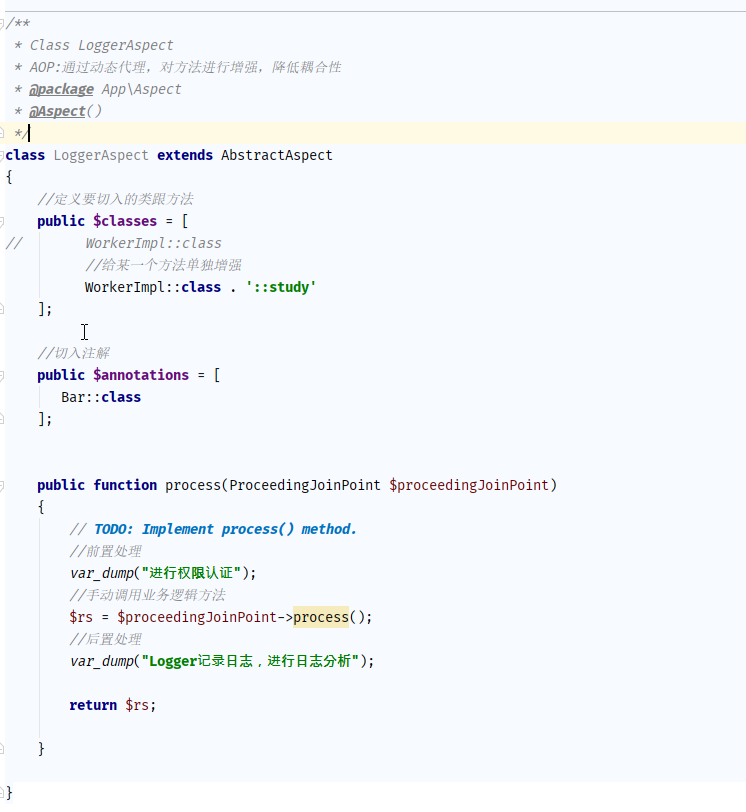The height and width of the screenshot is (812, 746).
Task: Click the '@package' doc tag
Action: 61,89
